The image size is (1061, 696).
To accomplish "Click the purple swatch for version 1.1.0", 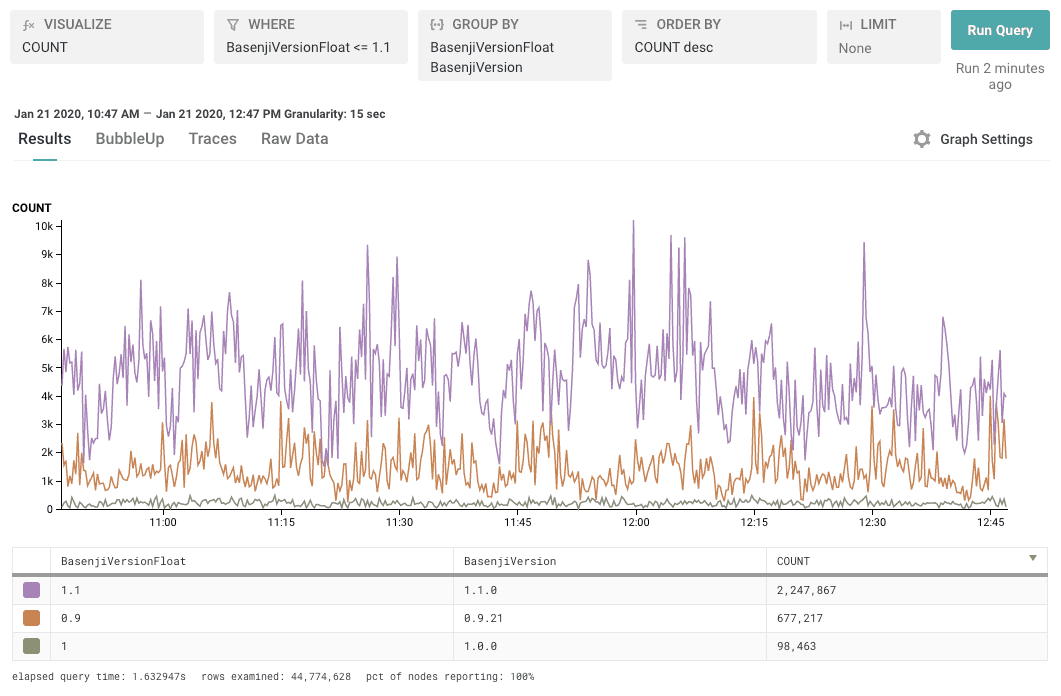I will coord(31,590).
